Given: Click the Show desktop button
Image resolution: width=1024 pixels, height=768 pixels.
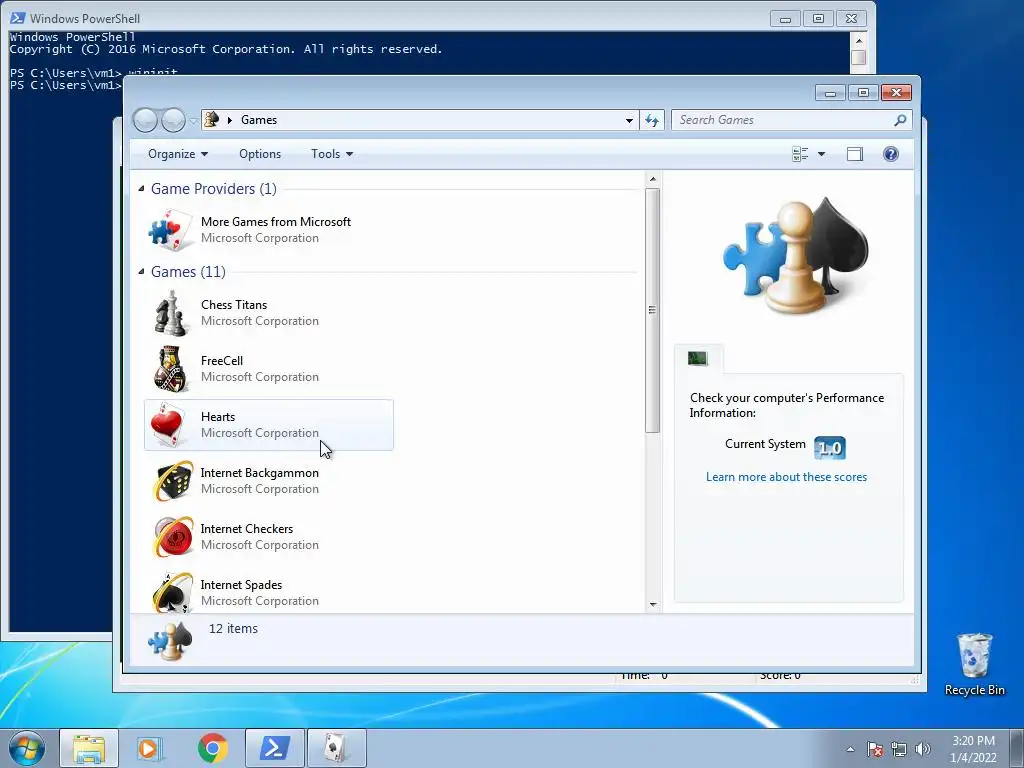Looking at the screenshot, I should pyautogui.click(x=1017, y=748).
